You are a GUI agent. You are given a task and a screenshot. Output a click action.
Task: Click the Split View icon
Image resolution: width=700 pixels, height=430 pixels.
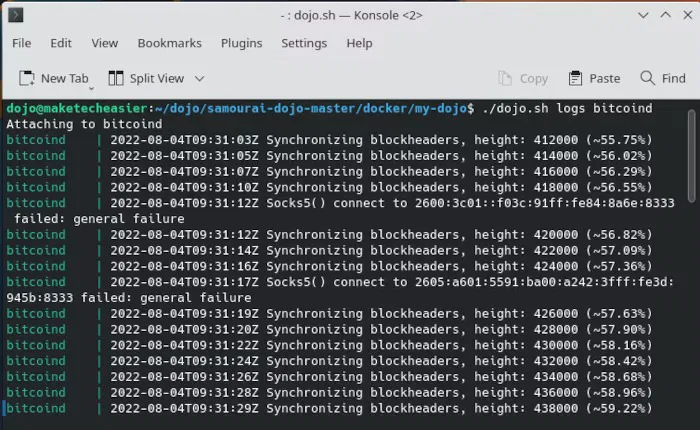pyautogui.click(x=116, y=79)
